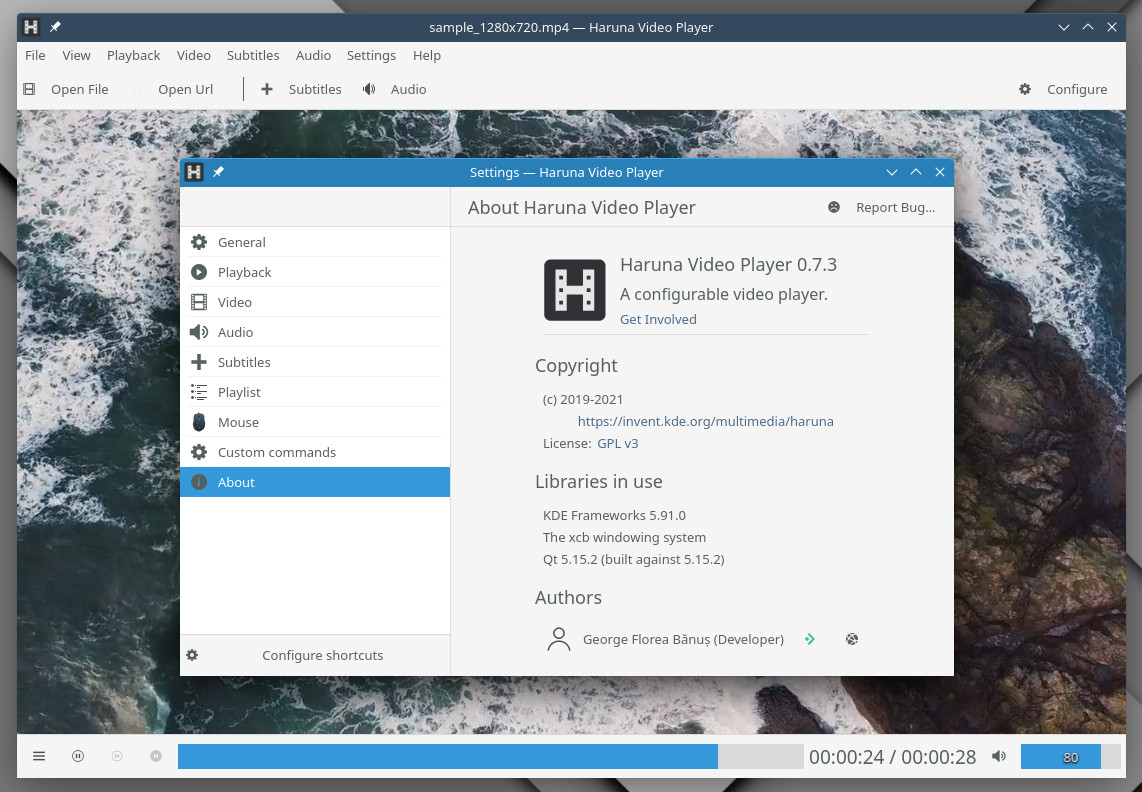
Task: Open the Audio menu in menu bar
Action: pos(313,55)
